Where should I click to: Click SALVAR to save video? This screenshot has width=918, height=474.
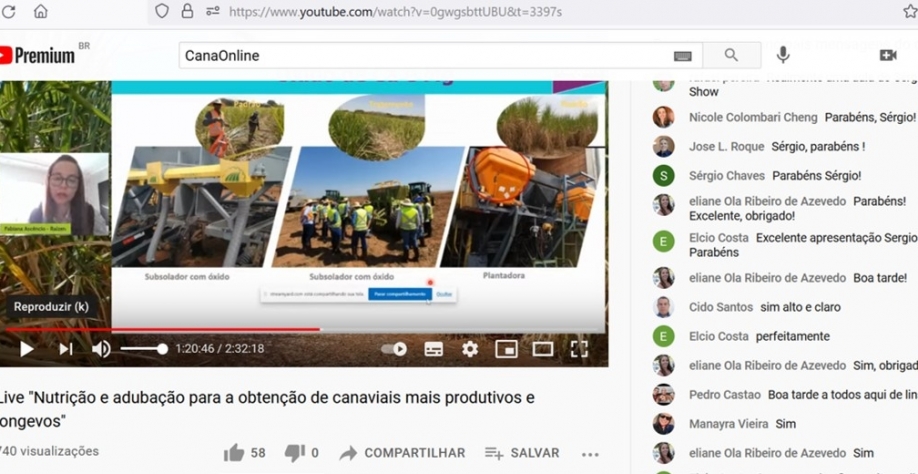pyautogui.click(x=522, y=453)
